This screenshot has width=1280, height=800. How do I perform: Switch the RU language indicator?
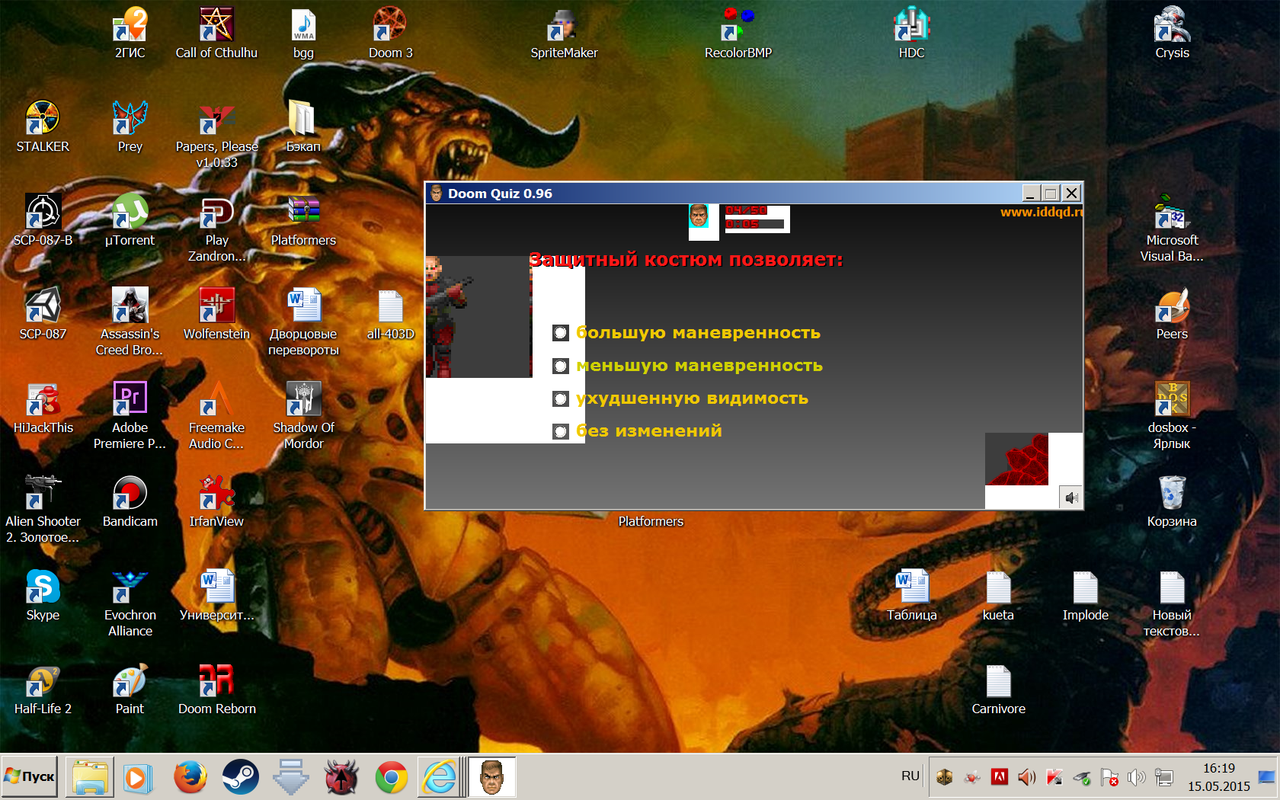click(x=910, y=776)
